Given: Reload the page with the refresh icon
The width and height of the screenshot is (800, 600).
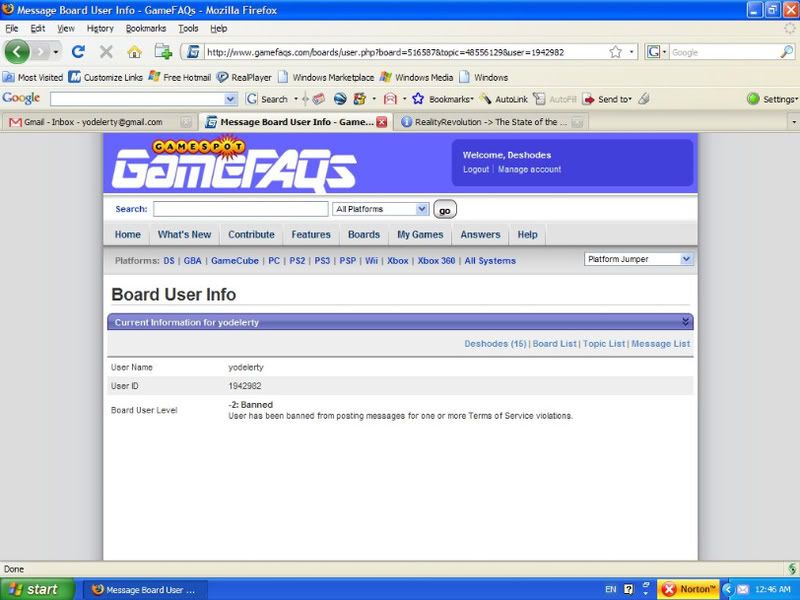Looking at the screenshot, I should click(78, 51).
